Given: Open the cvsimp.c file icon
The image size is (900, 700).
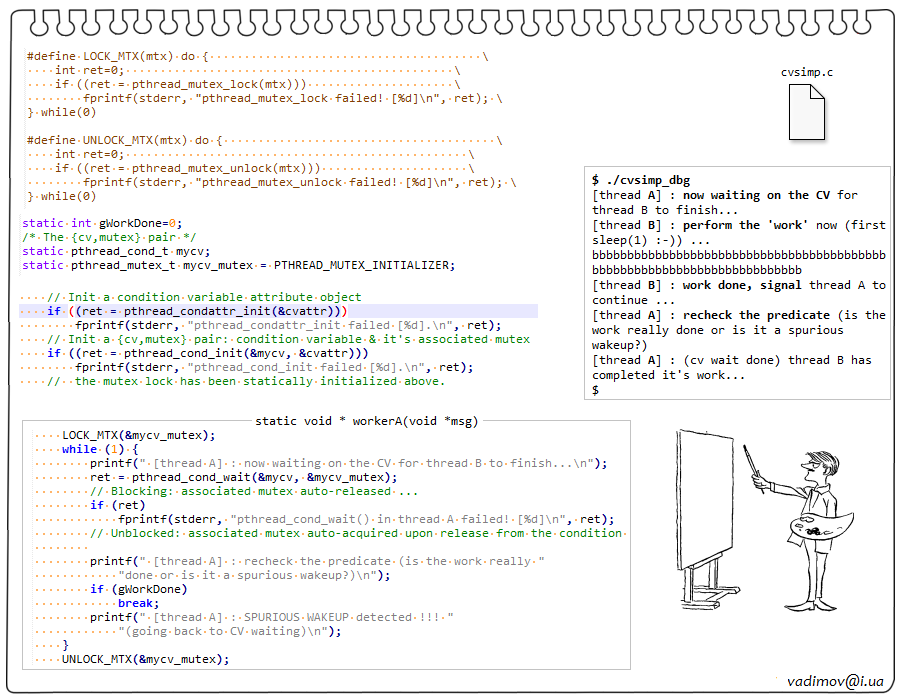Looking at the screenshot, I should point(806,112).
